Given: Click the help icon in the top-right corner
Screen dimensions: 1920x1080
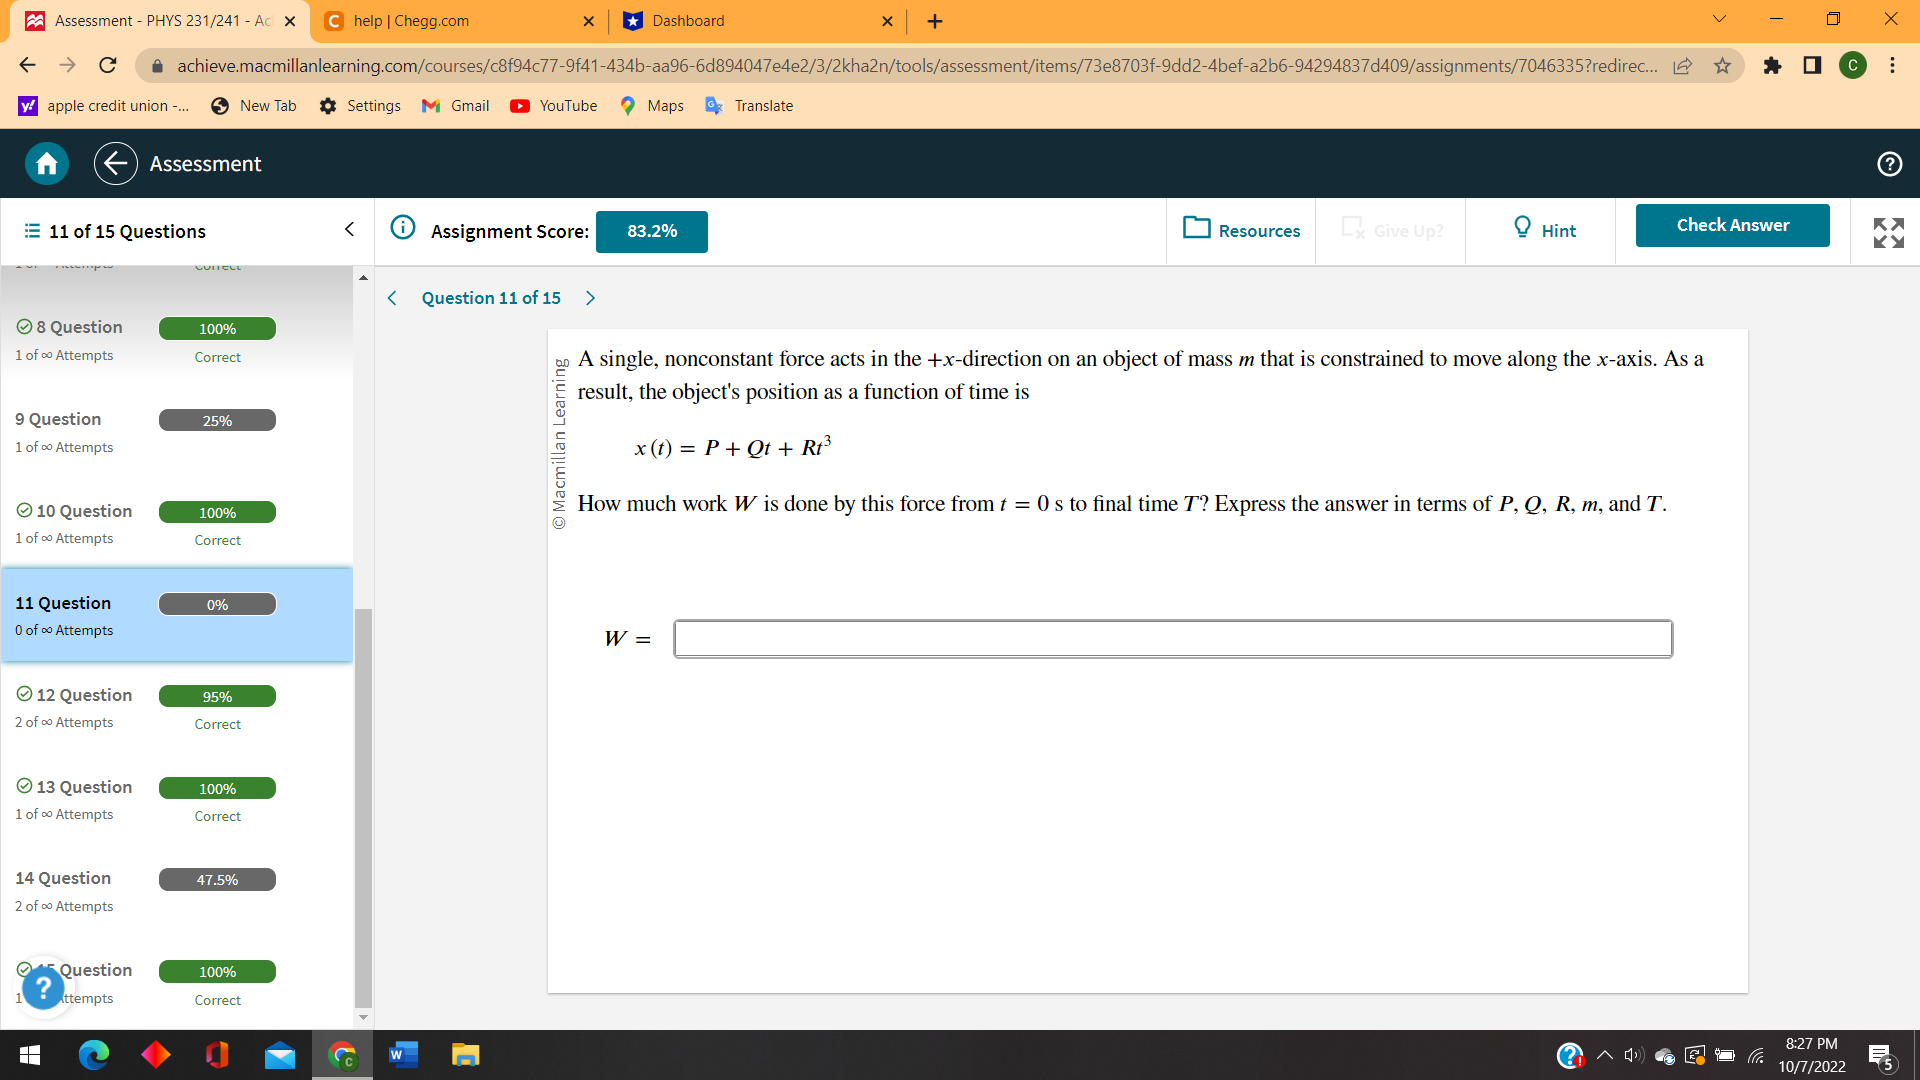Looking at the screenshot, I should 1889,163.
